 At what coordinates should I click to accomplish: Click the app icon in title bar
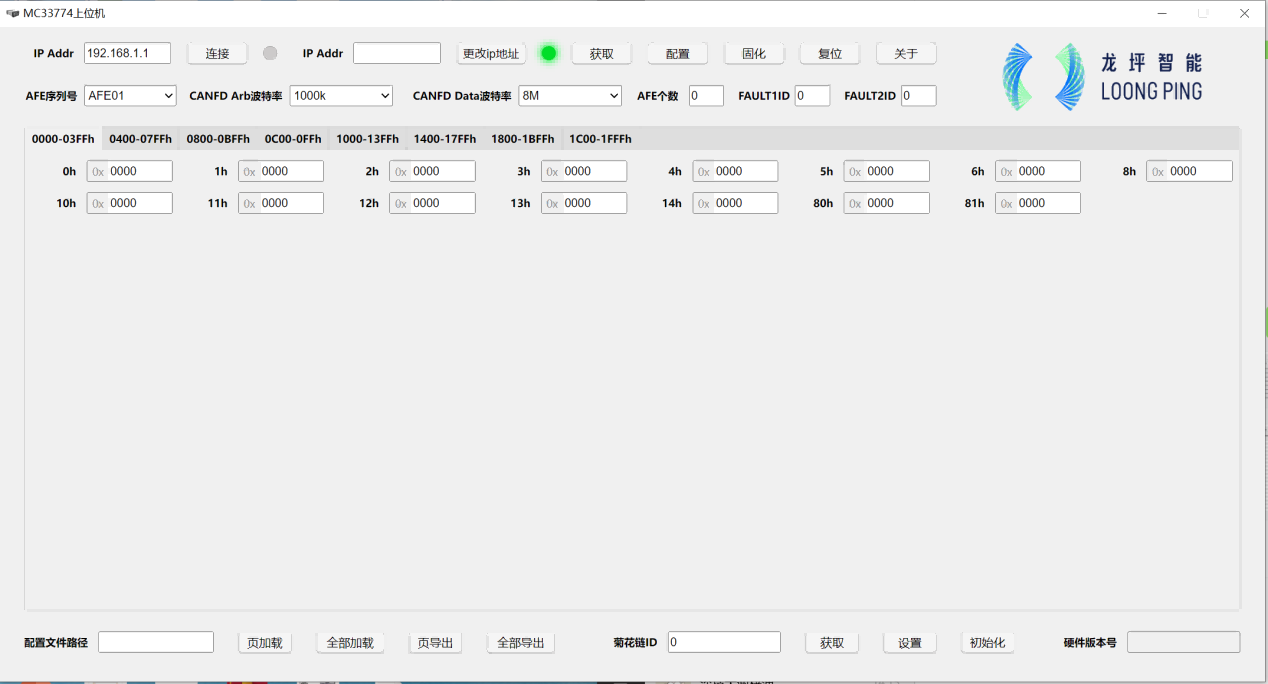tap(13, 14)
